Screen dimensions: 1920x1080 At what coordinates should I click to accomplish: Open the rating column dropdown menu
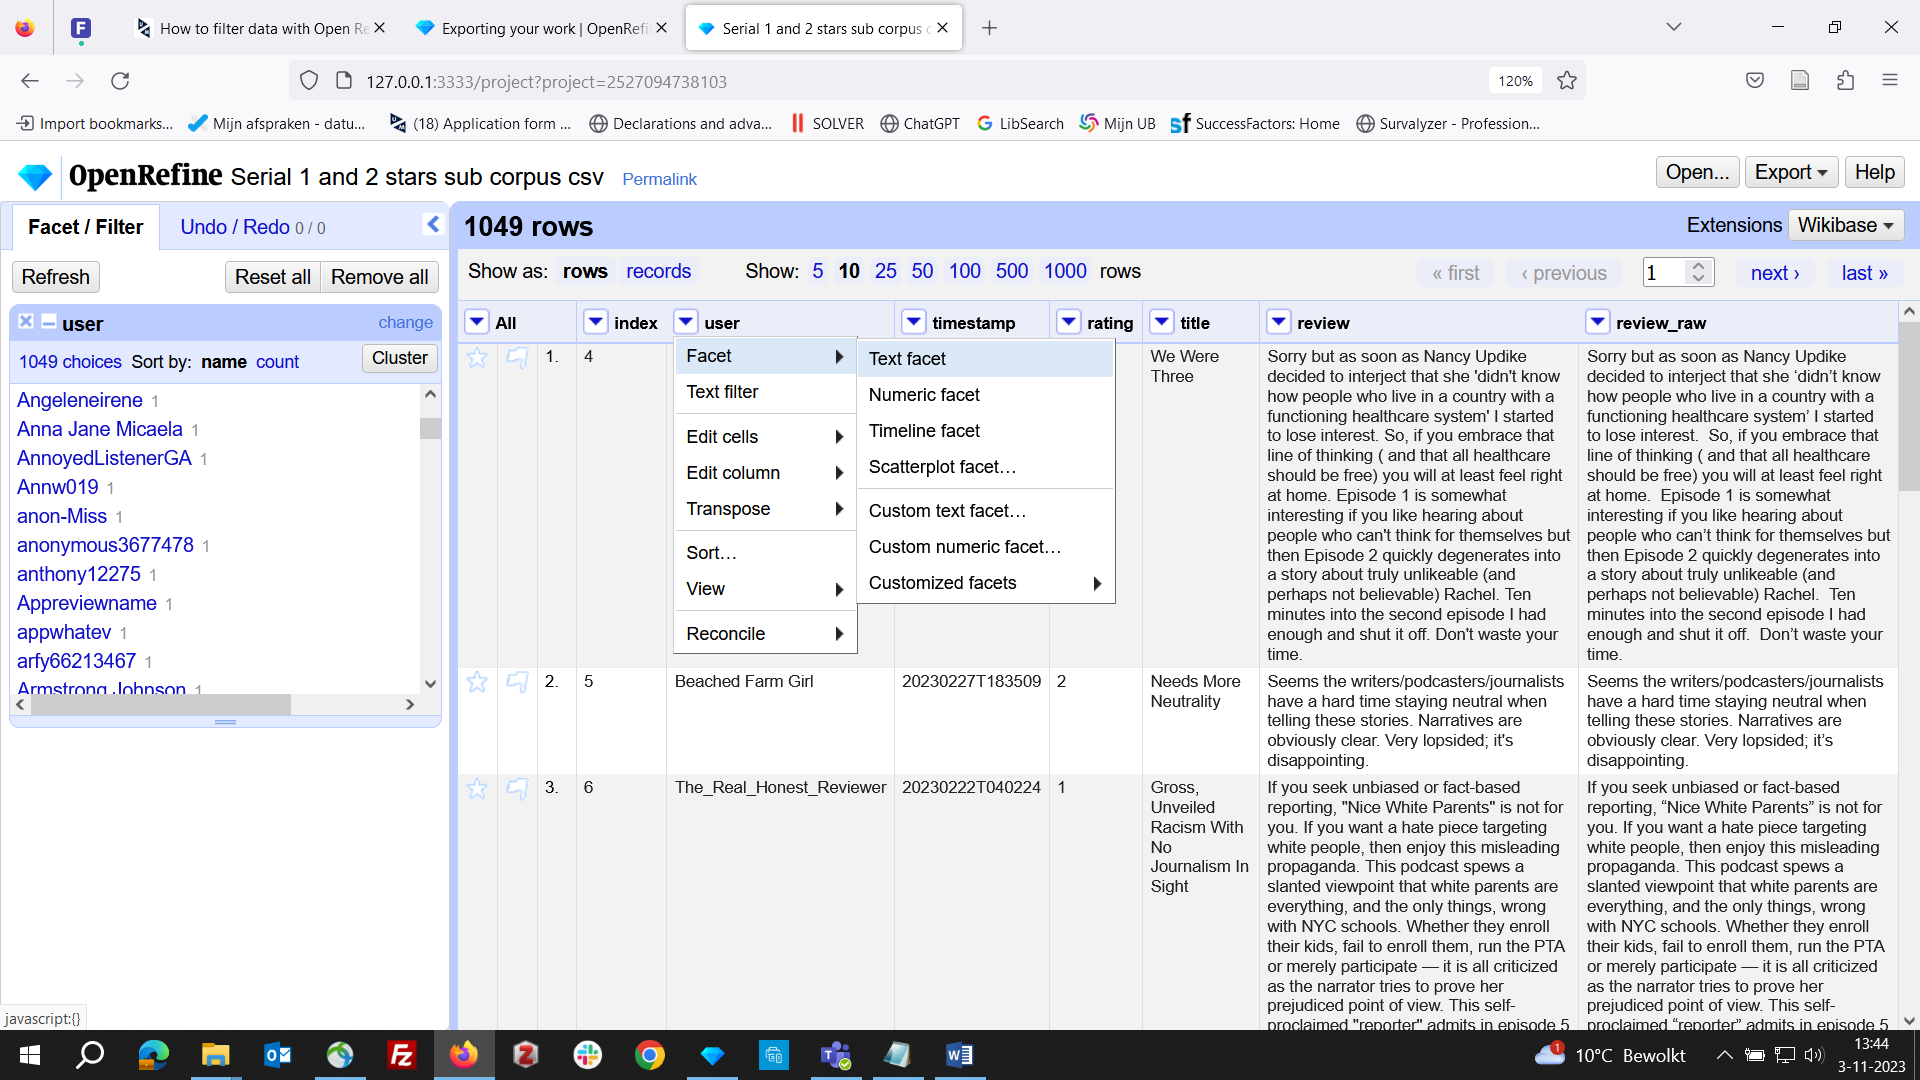pos(1069,322)
